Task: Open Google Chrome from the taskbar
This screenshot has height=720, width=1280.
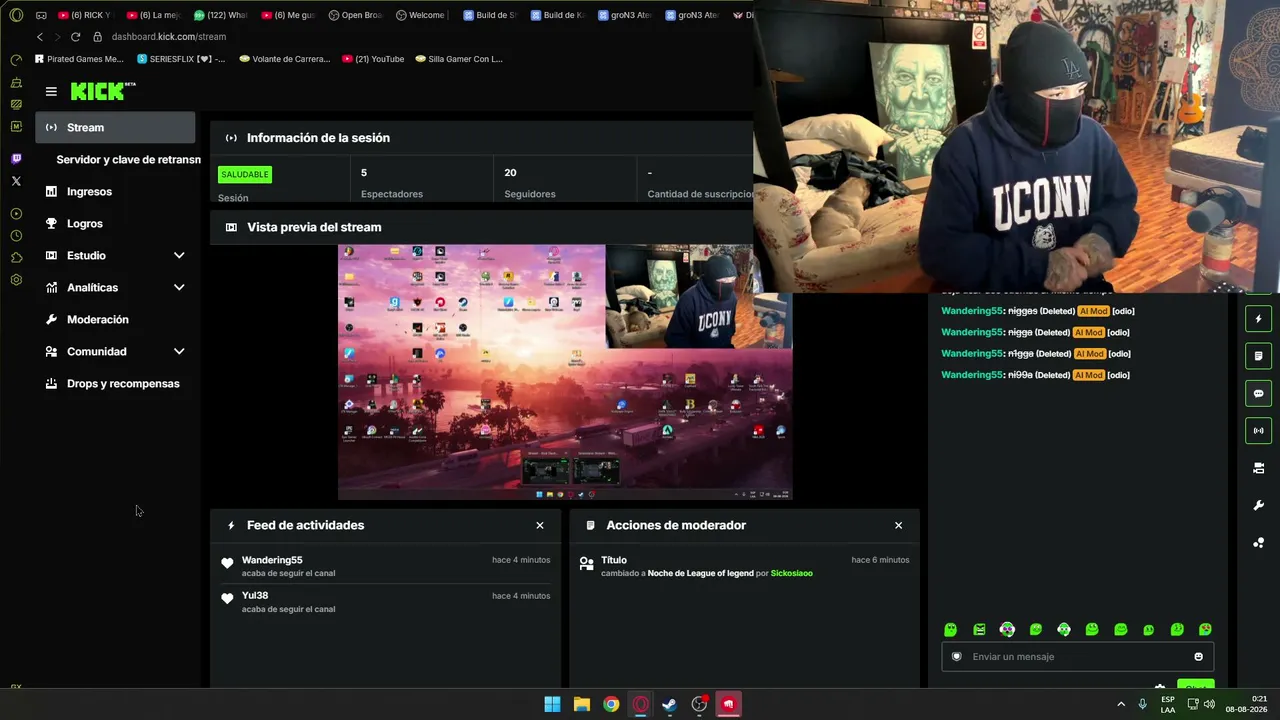Action: click(611, 704)
